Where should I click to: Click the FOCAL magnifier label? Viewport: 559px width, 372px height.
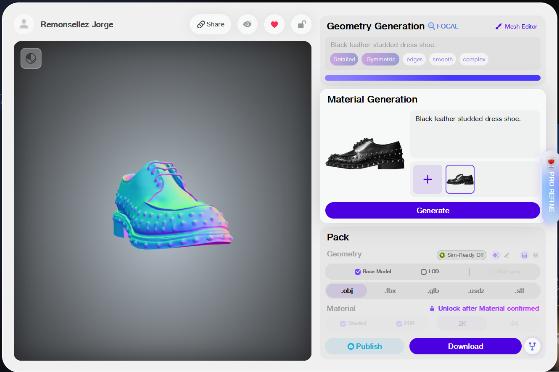(x=443, y=26)
